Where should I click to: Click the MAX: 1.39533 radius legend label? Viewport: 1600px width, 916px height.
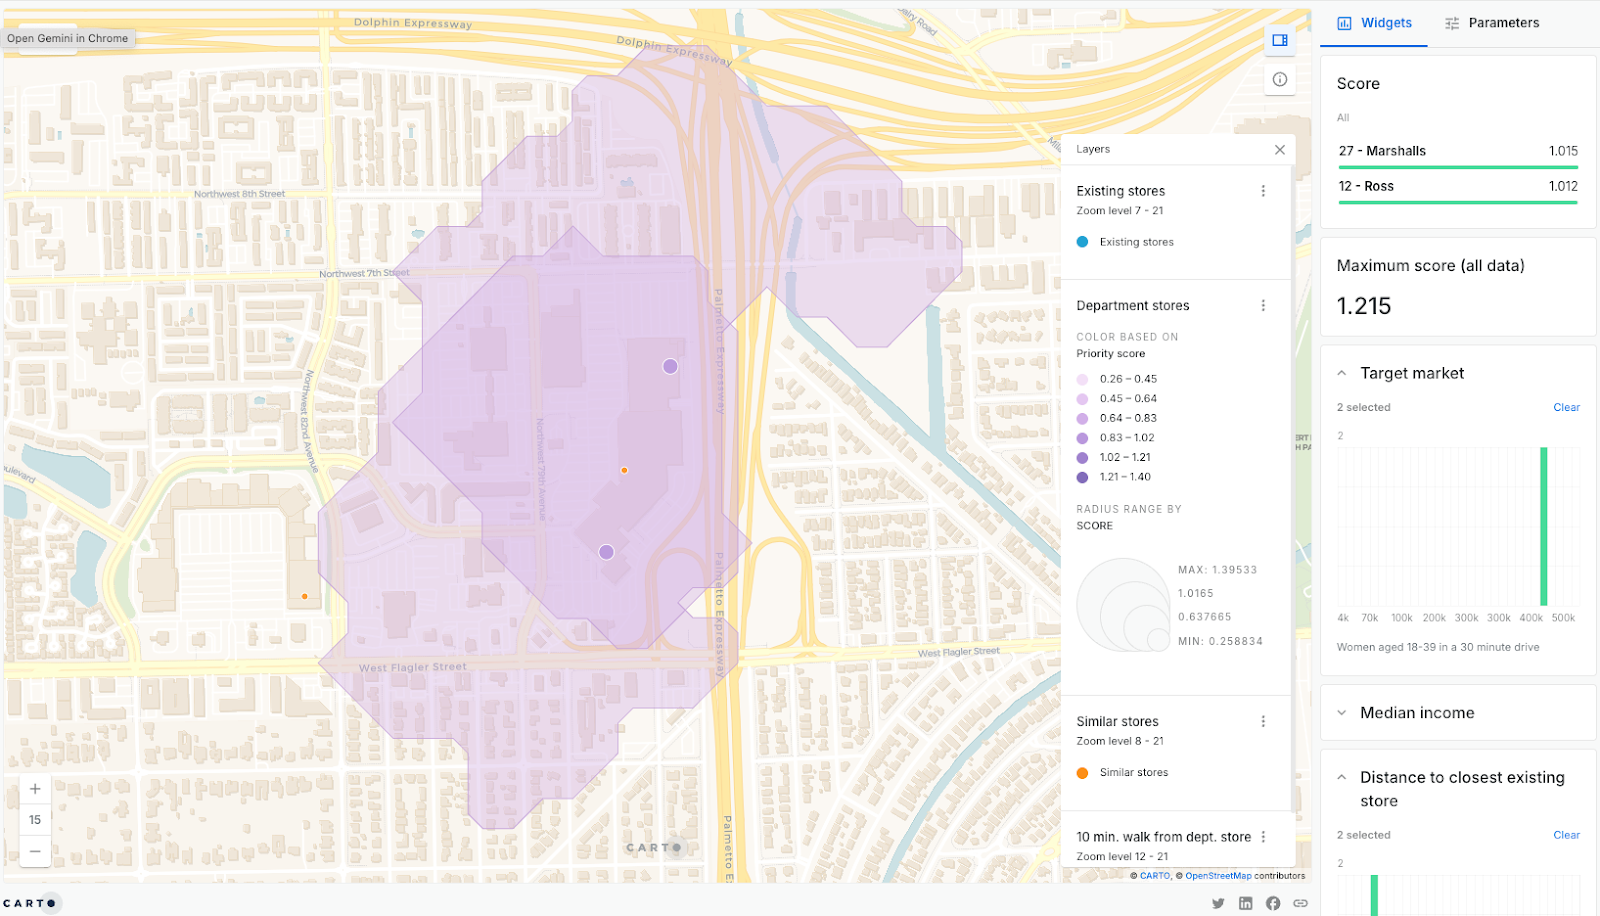[x=1217, y=570]
